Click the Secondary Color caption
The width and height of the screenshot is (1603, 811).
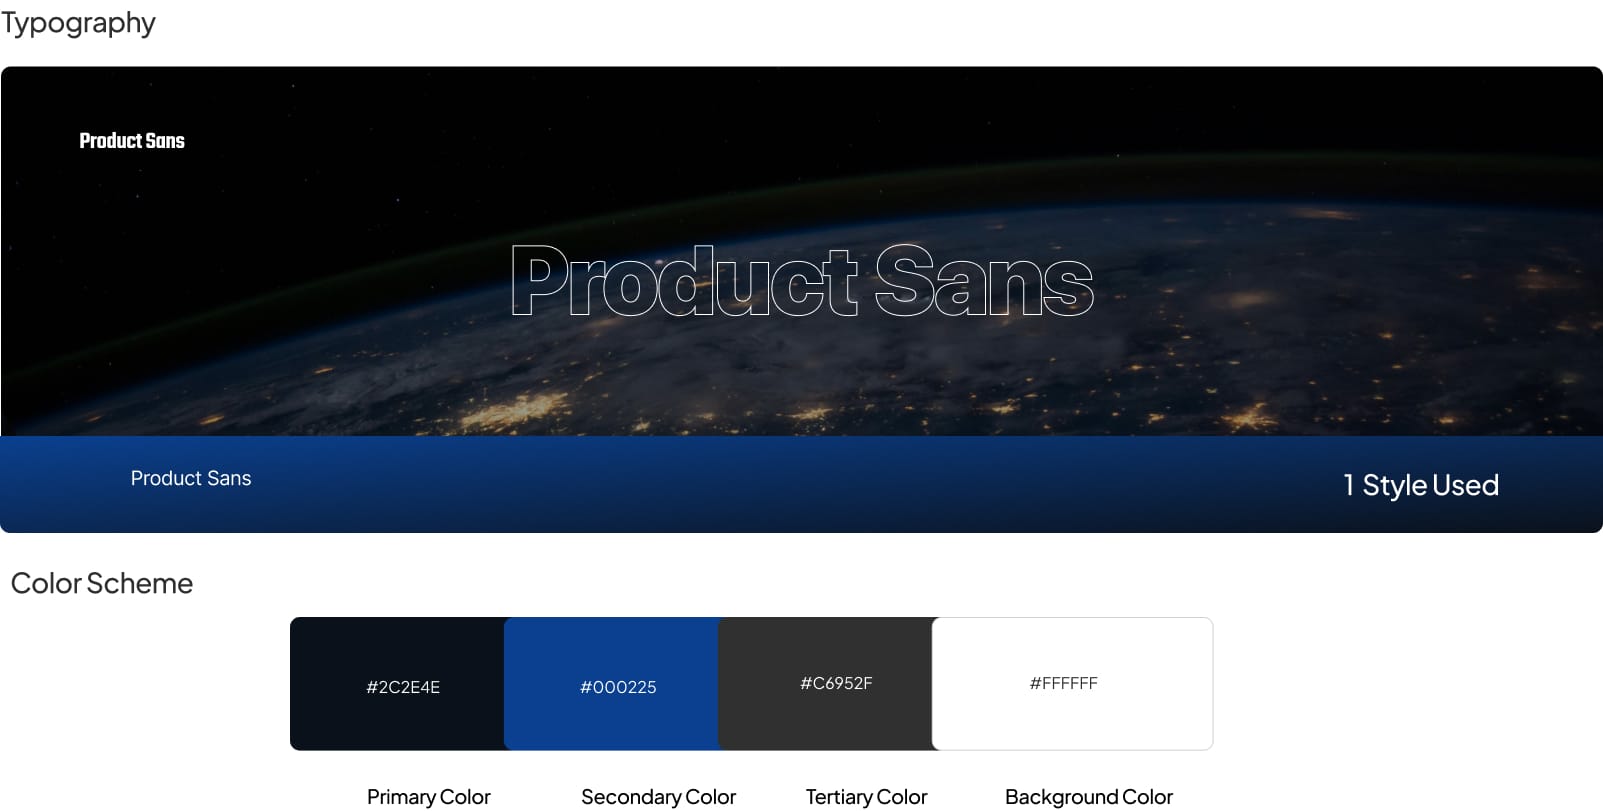coord(658,797)
